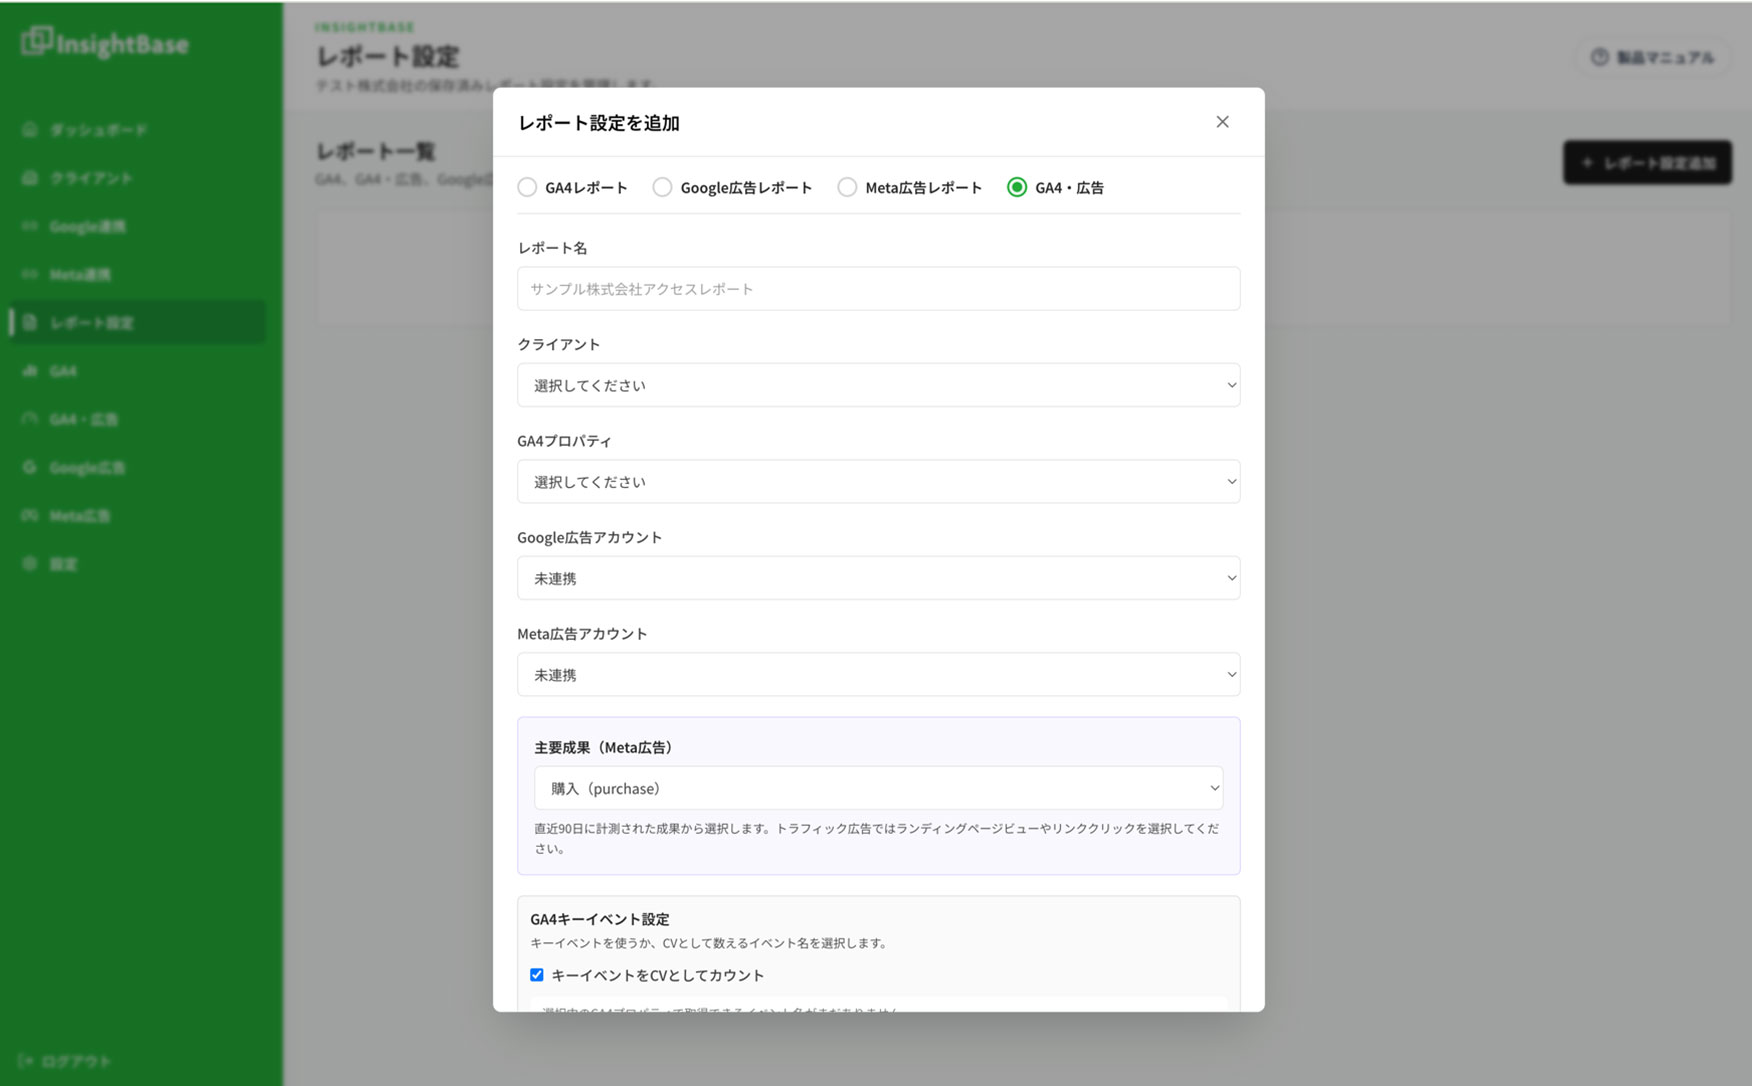1752x1086 pixels.
Task: Select the GA4レポート radio option
Action: (527, 187)
